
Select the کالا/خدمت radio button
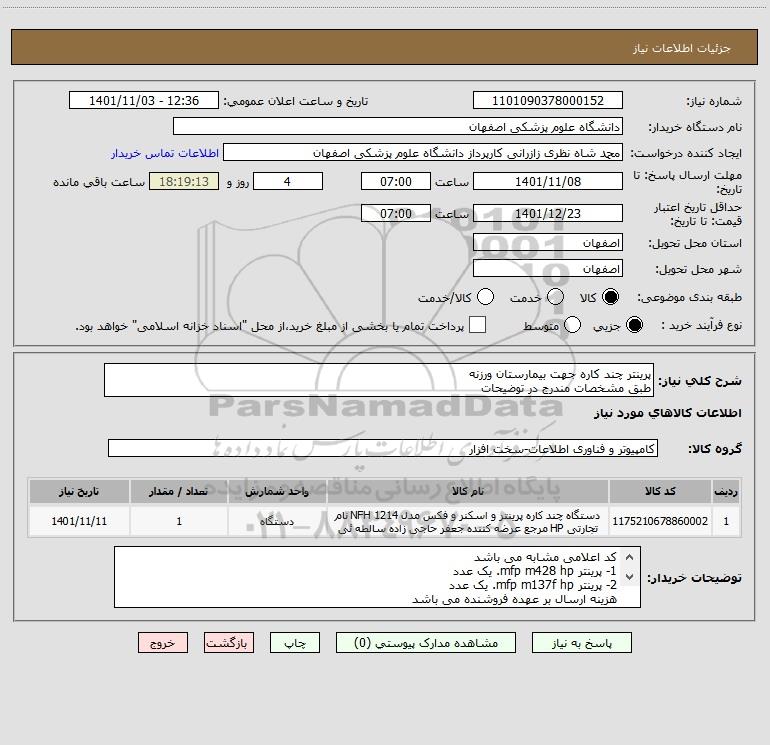[x=485, y=297]
